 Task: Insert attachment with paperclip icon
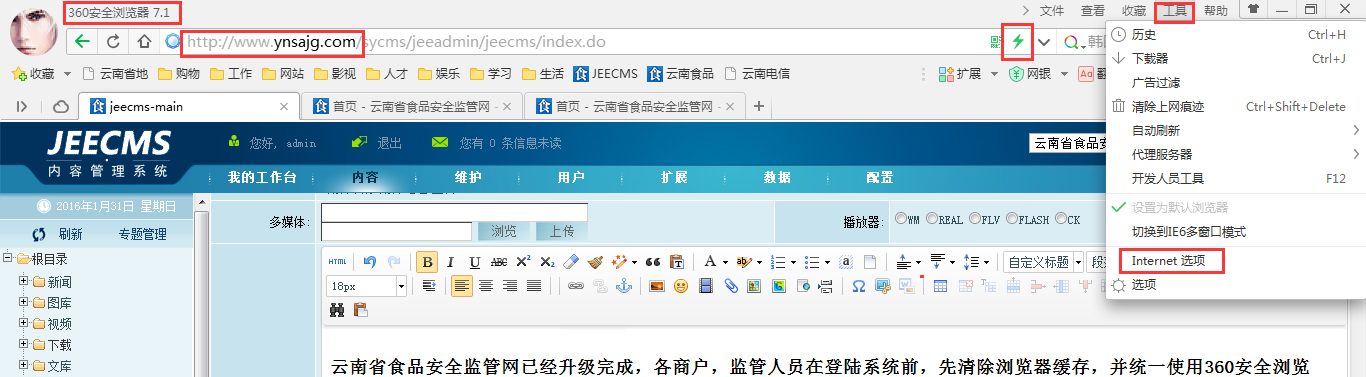pos(730,286)
